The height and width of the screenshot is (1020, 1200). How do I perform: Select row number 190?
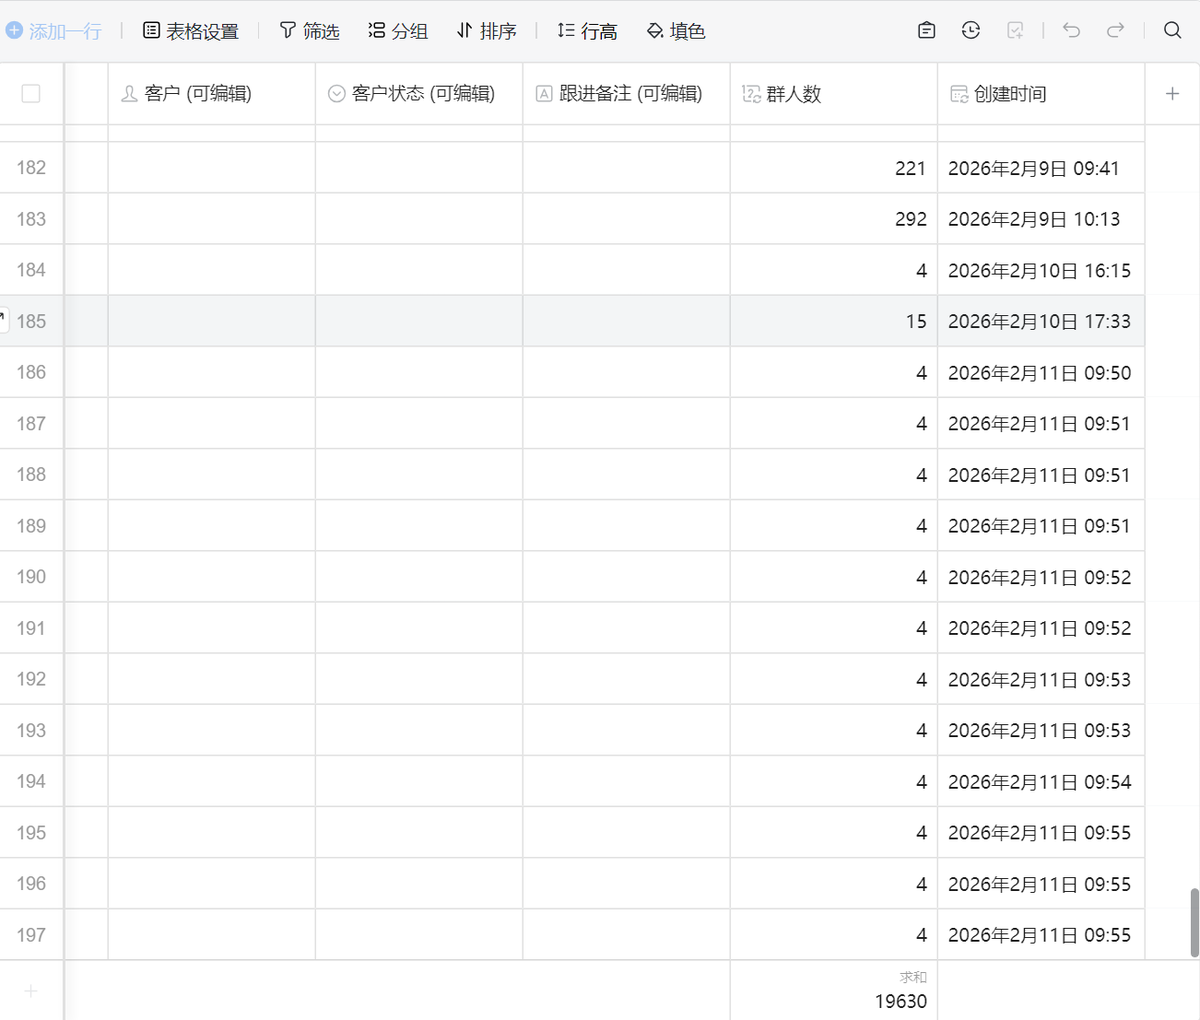point(31,577)
